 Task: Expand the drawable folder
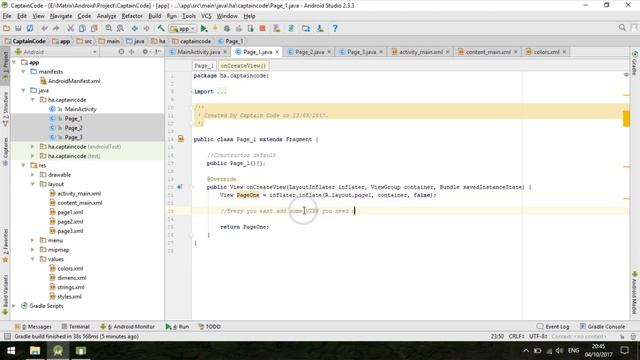click(x=33, y=174)
